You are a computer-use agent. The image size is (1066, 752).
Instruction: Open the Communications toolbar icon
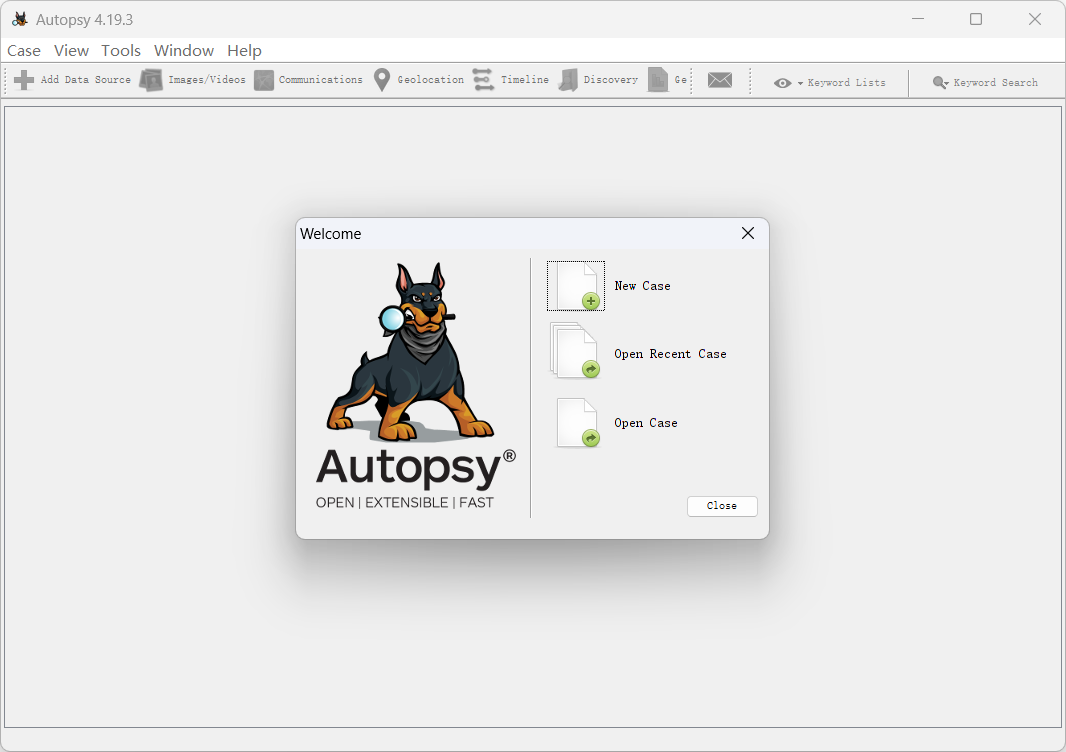coord(264,80)
